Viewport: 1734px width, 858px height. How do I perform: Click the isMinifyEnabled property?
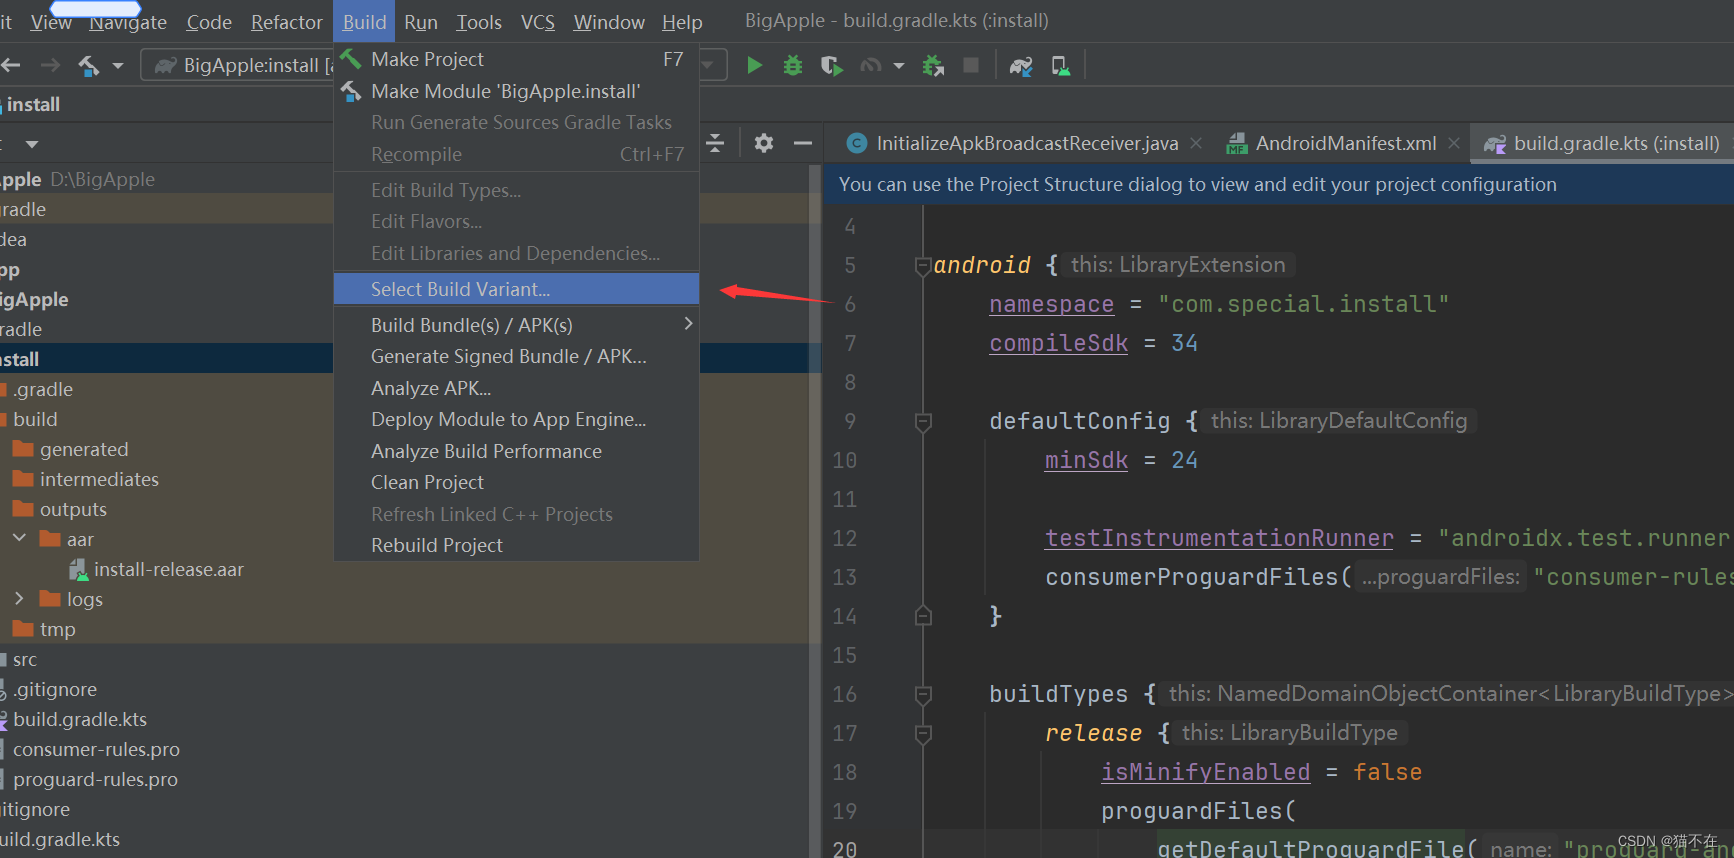(x=1205, y=772)
